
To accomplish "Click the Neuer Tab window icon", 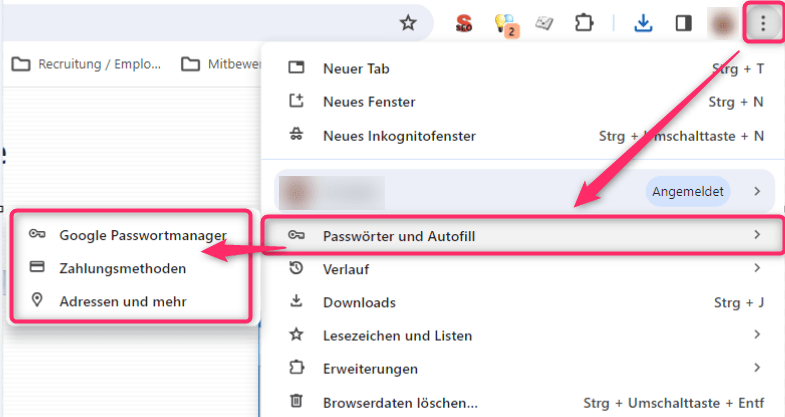I will pyautogui.click(x=296, y=68).
